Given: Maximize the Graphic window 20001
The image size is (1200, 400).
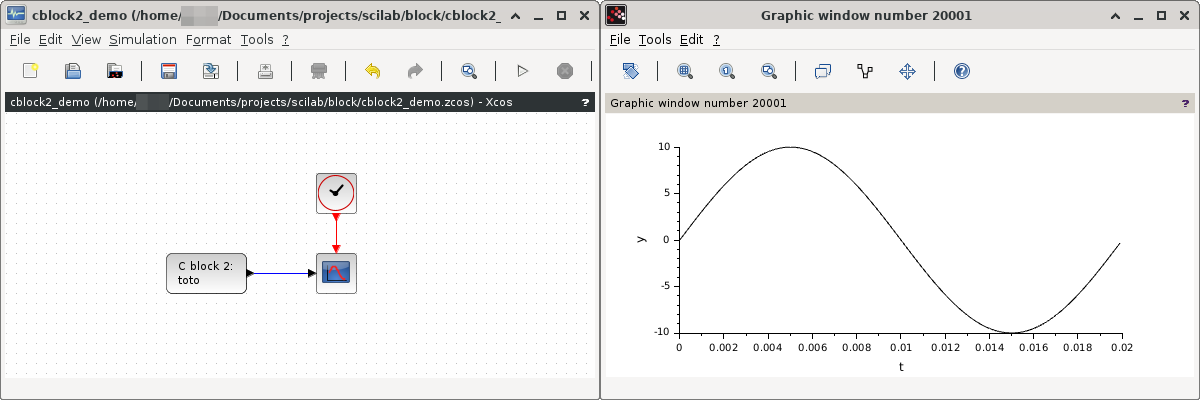Looking at the screenshot, I should pyautogui.click(x=1161, y=15).
